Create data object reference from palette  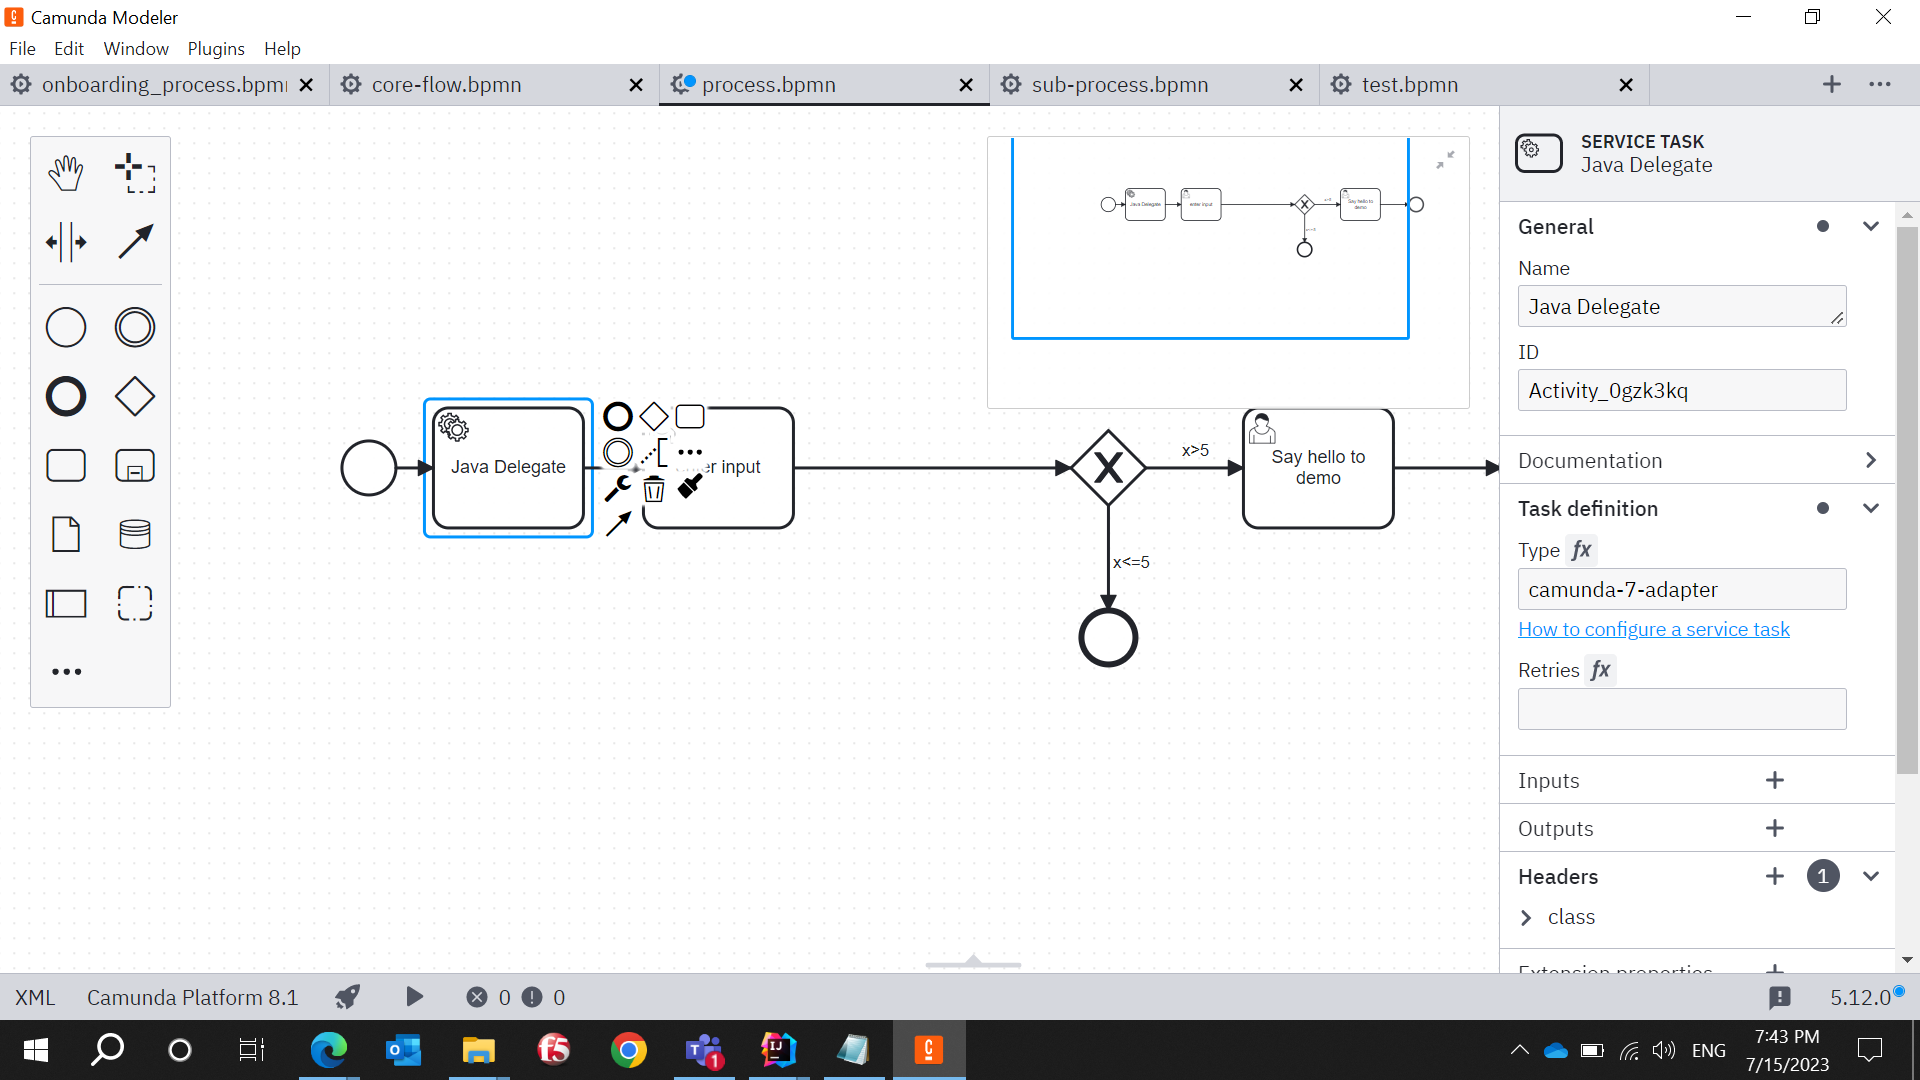click(x=66, y=534)
